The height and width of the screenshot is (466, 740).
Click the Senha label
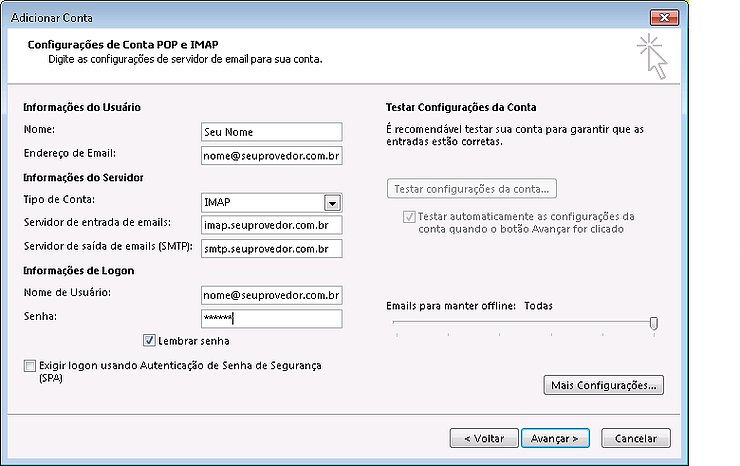pos(40,316)
